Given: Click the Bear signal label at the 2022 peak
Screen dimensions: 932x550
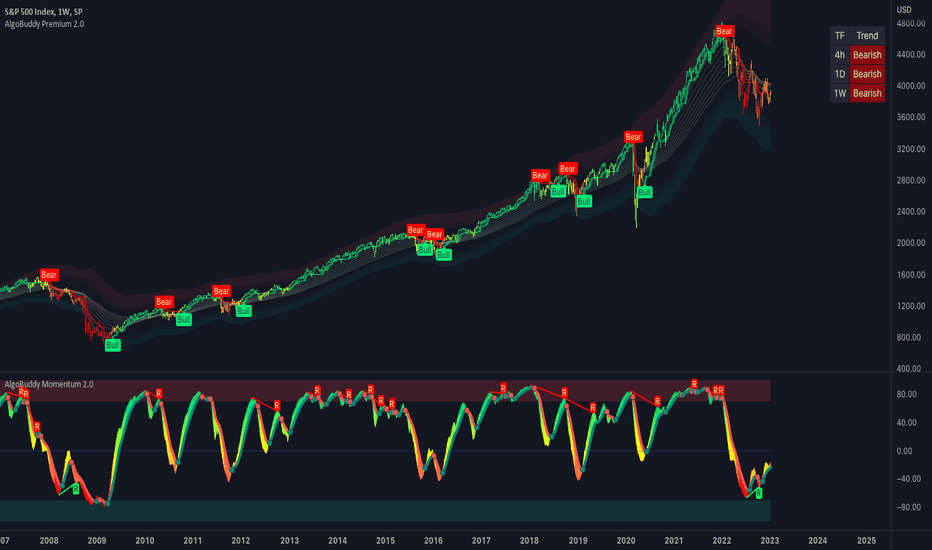Looking at the screenshot, I should 725,31.
